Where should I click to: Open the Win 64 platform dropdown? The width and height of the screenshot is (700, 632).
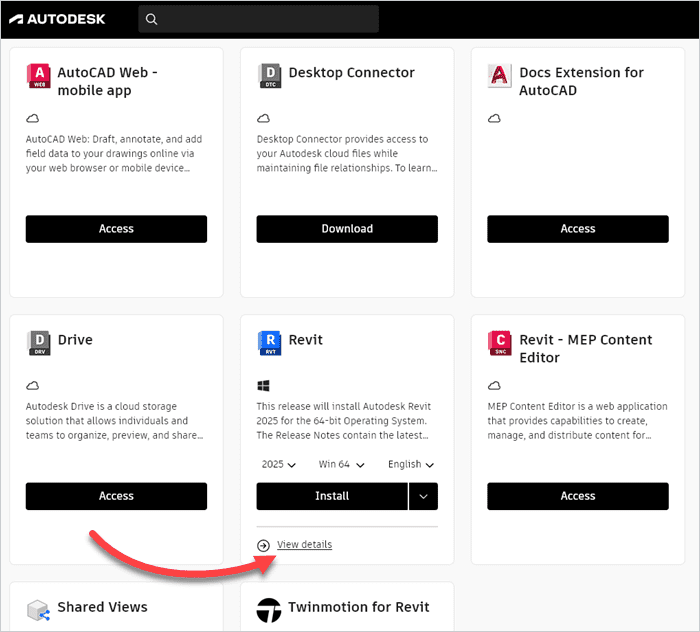[x=342, y=464]
